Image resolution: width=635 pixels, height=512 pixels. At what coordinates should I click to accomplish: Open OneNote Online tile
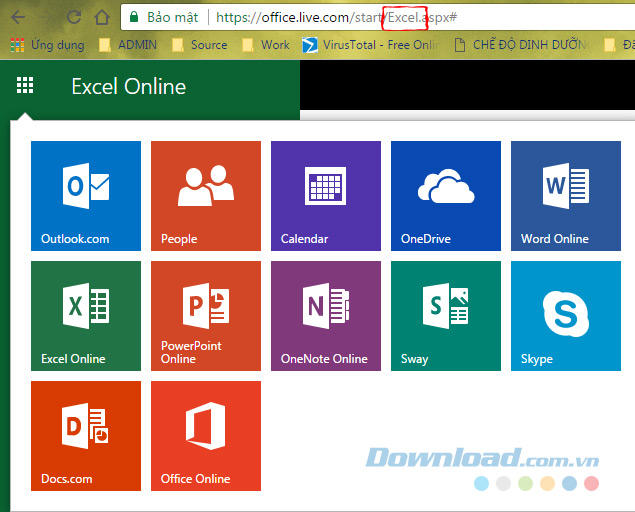pos(325,315)
